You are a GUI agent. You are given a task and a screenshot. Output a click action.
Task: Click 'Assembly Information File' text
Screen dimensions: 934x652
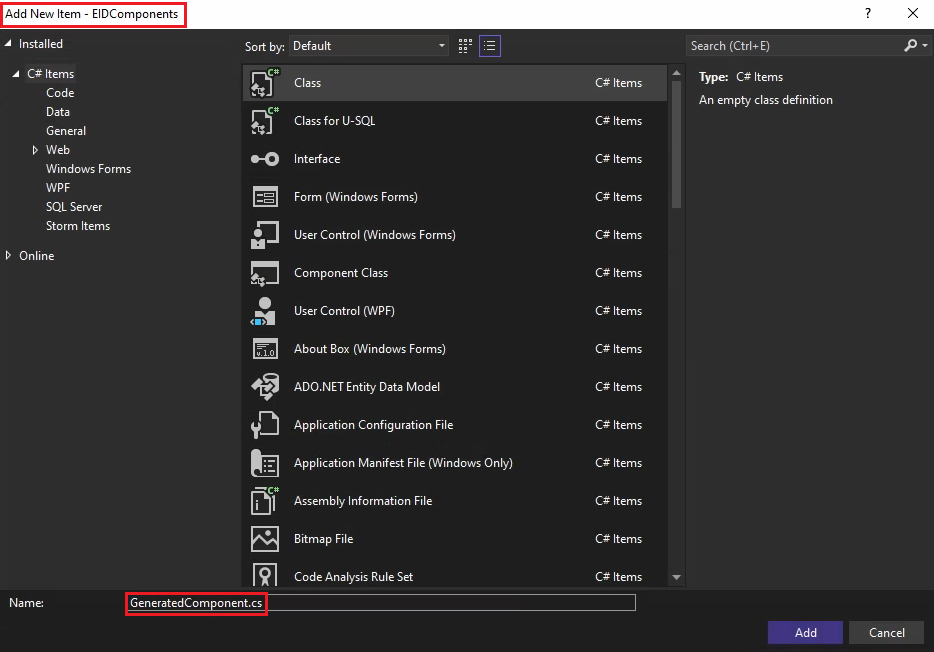363,501
